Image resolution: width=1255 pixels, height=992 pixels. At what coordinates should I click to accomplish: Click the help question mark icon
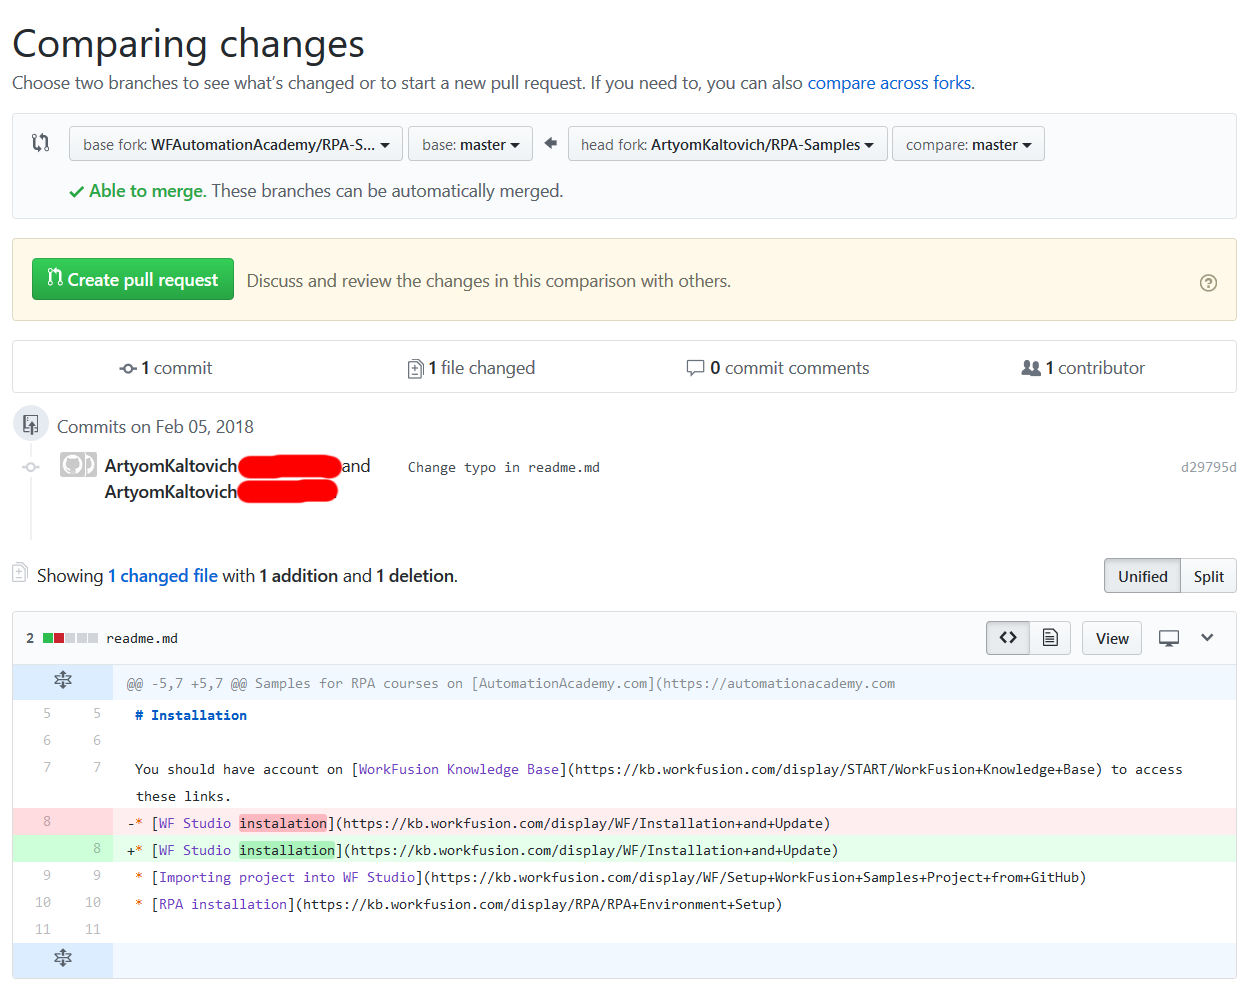click(1208, 283)
